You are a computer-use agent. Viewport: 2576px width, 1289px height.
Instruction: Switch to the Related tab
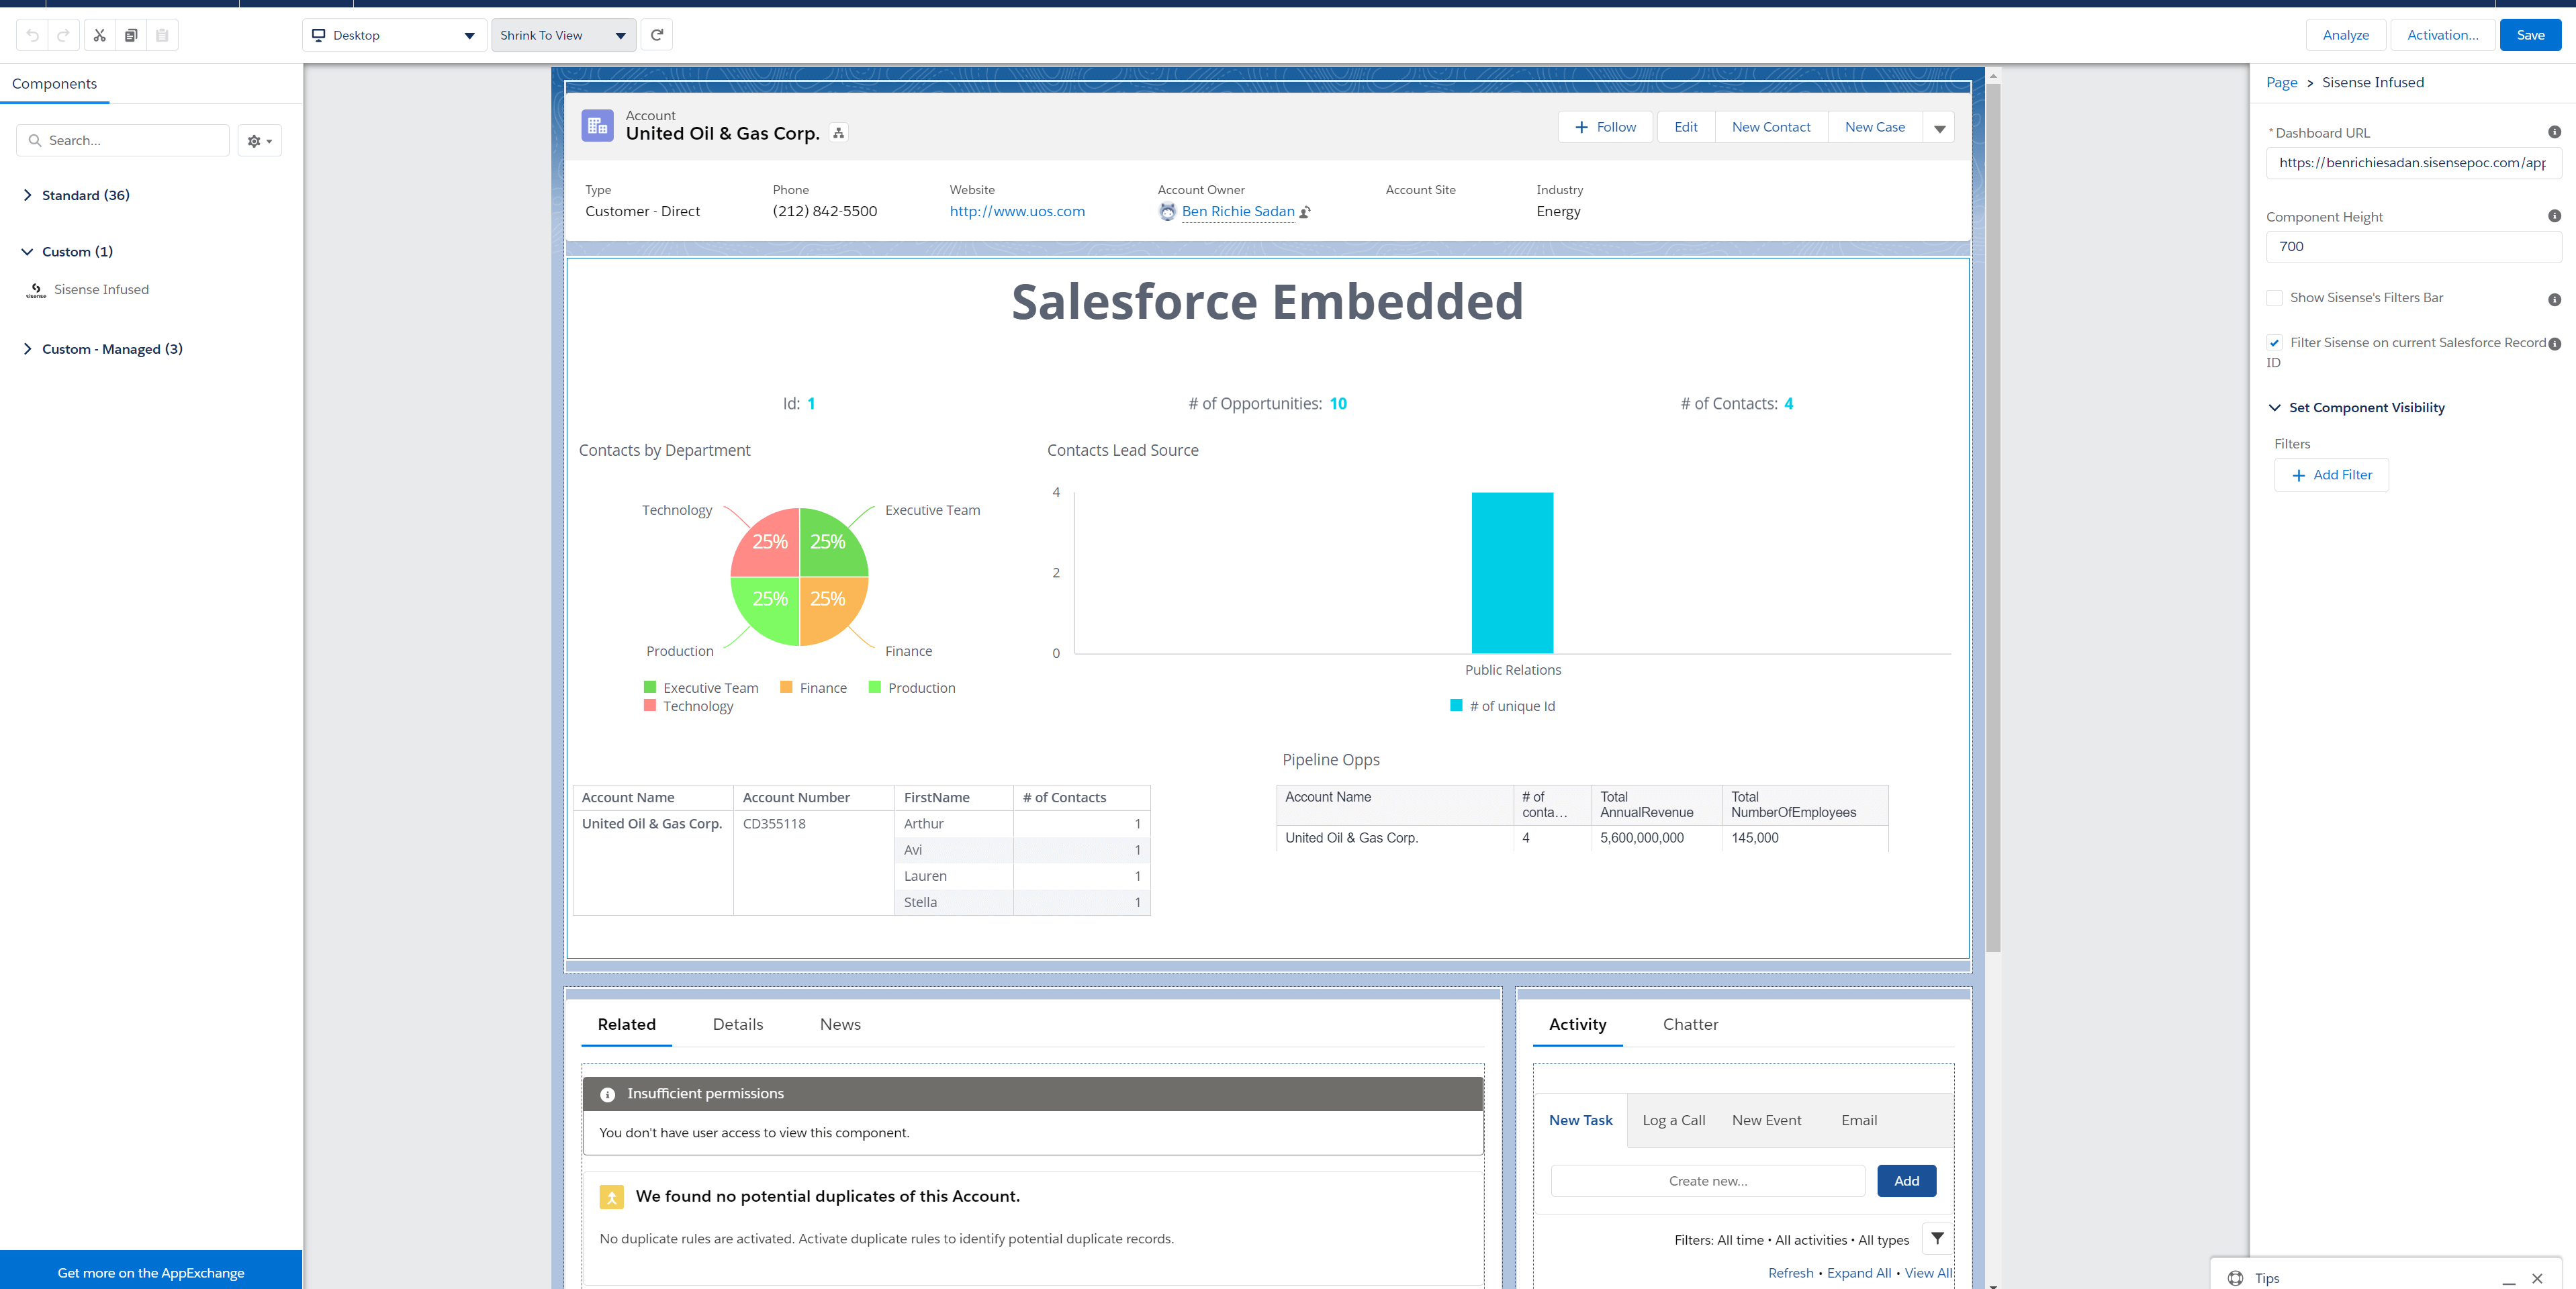[626, 1024]
